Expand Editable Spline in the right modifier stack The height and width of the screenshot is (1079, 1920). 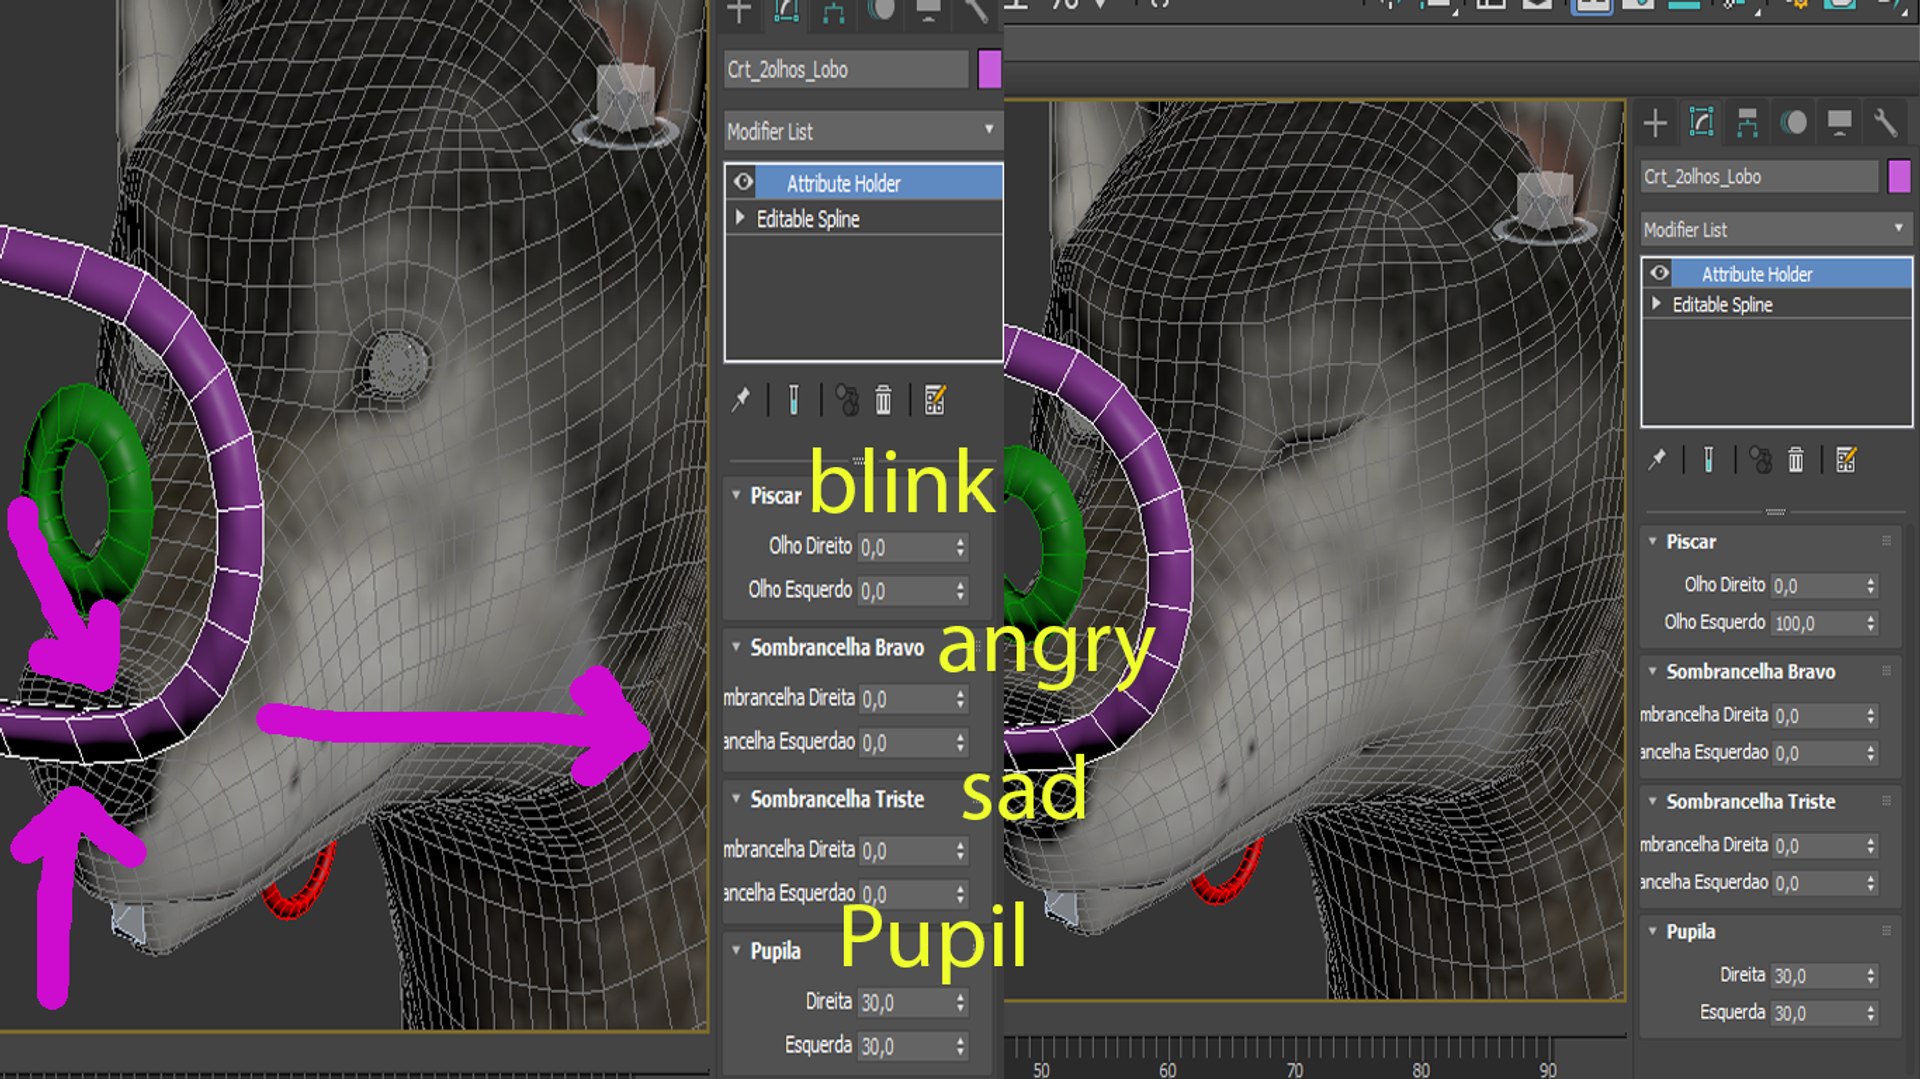point(1656,303)
